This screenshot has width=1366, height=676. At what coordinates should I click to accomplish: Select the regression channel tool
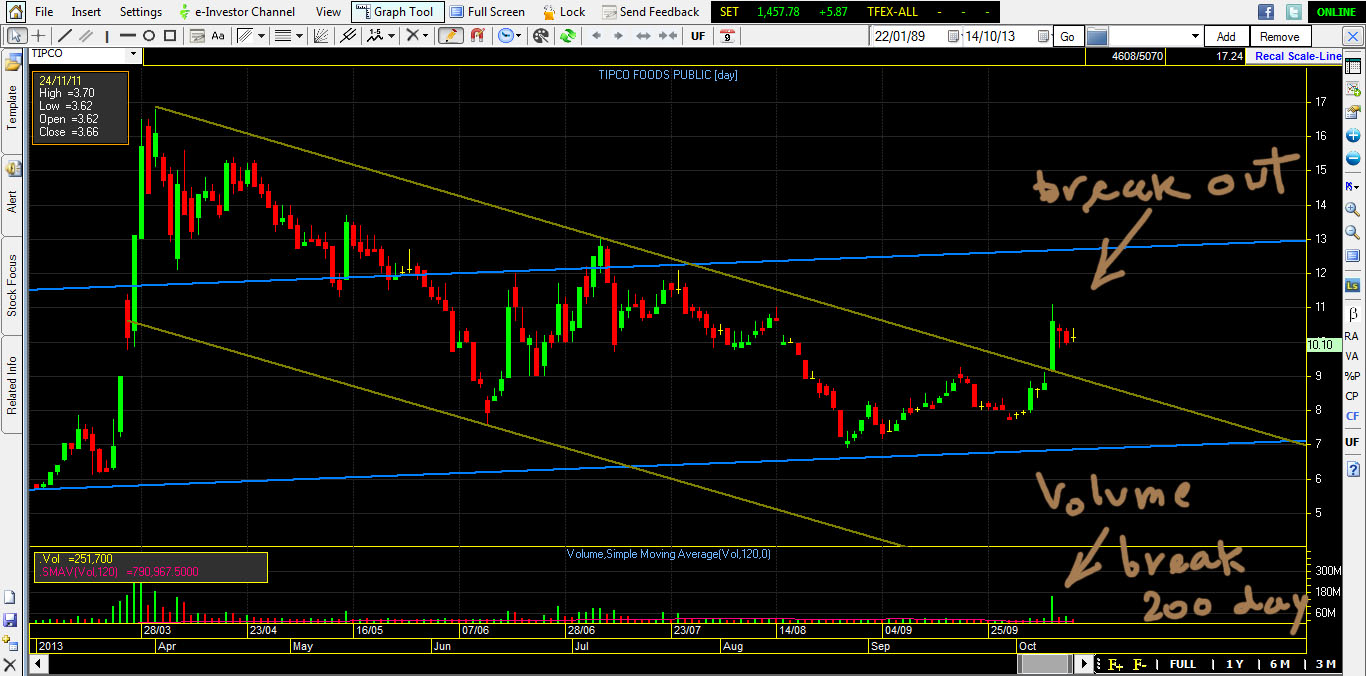click(348, 35)
